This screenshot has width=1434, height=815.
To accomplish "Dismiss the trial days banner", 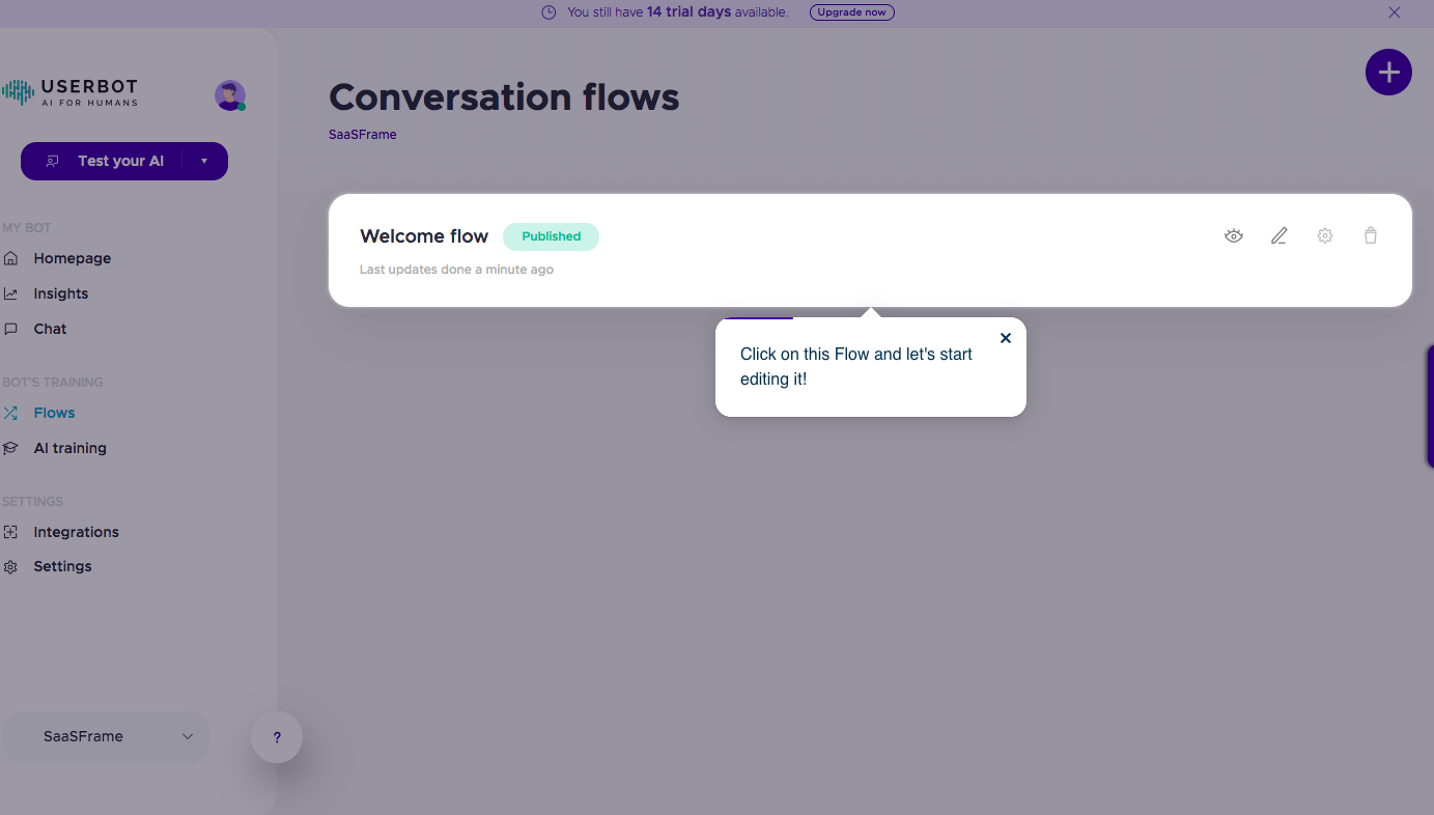I will [1394, 12].
